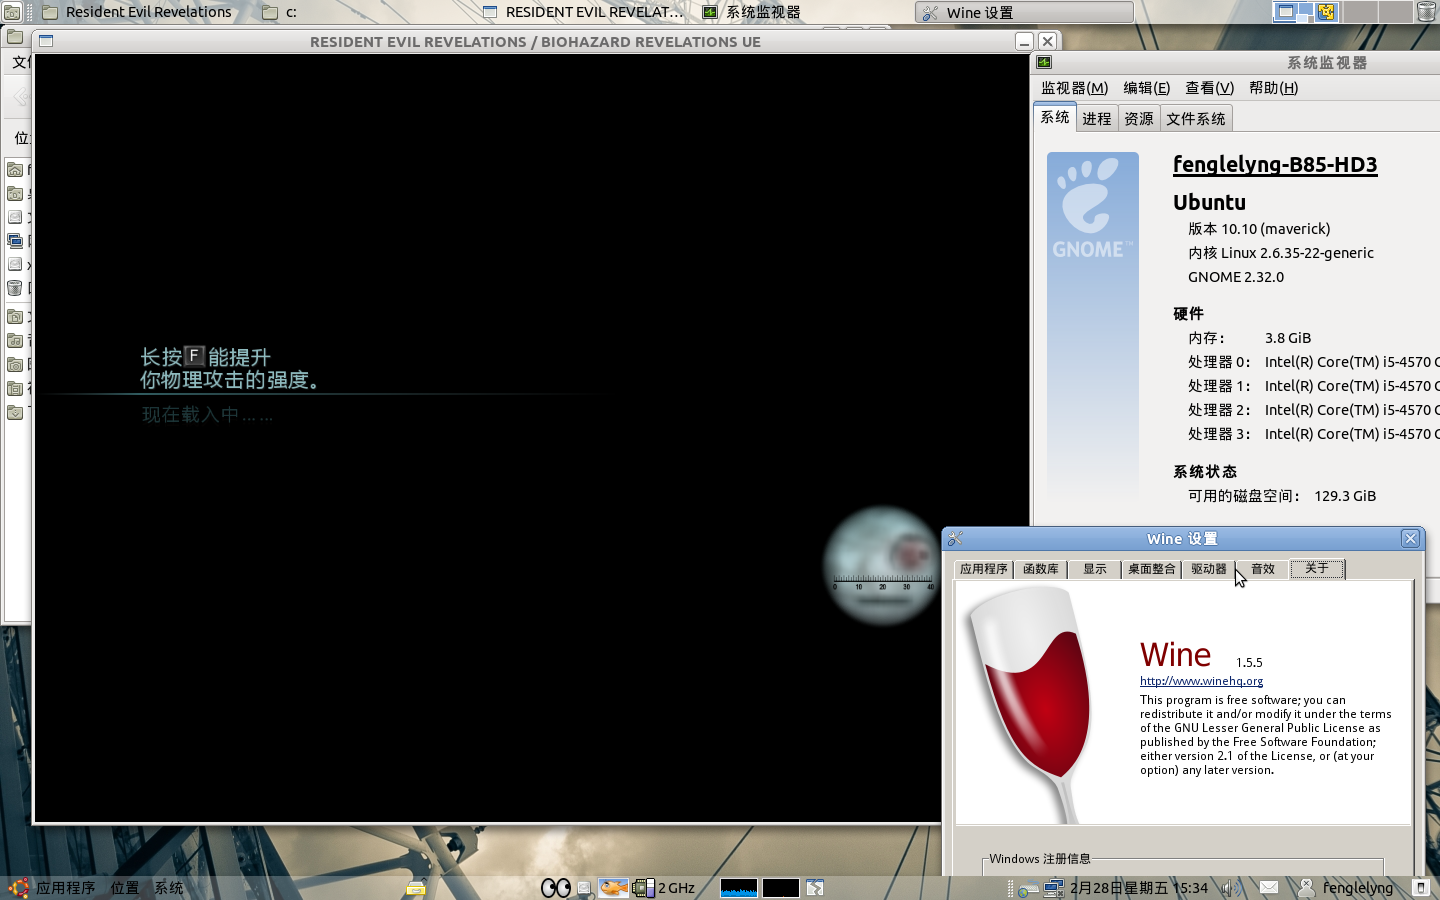Click the power/session icon at the bottom-right corner
The height and width of the screenshot is (900, 1440).
click(x=1421, y=888)
